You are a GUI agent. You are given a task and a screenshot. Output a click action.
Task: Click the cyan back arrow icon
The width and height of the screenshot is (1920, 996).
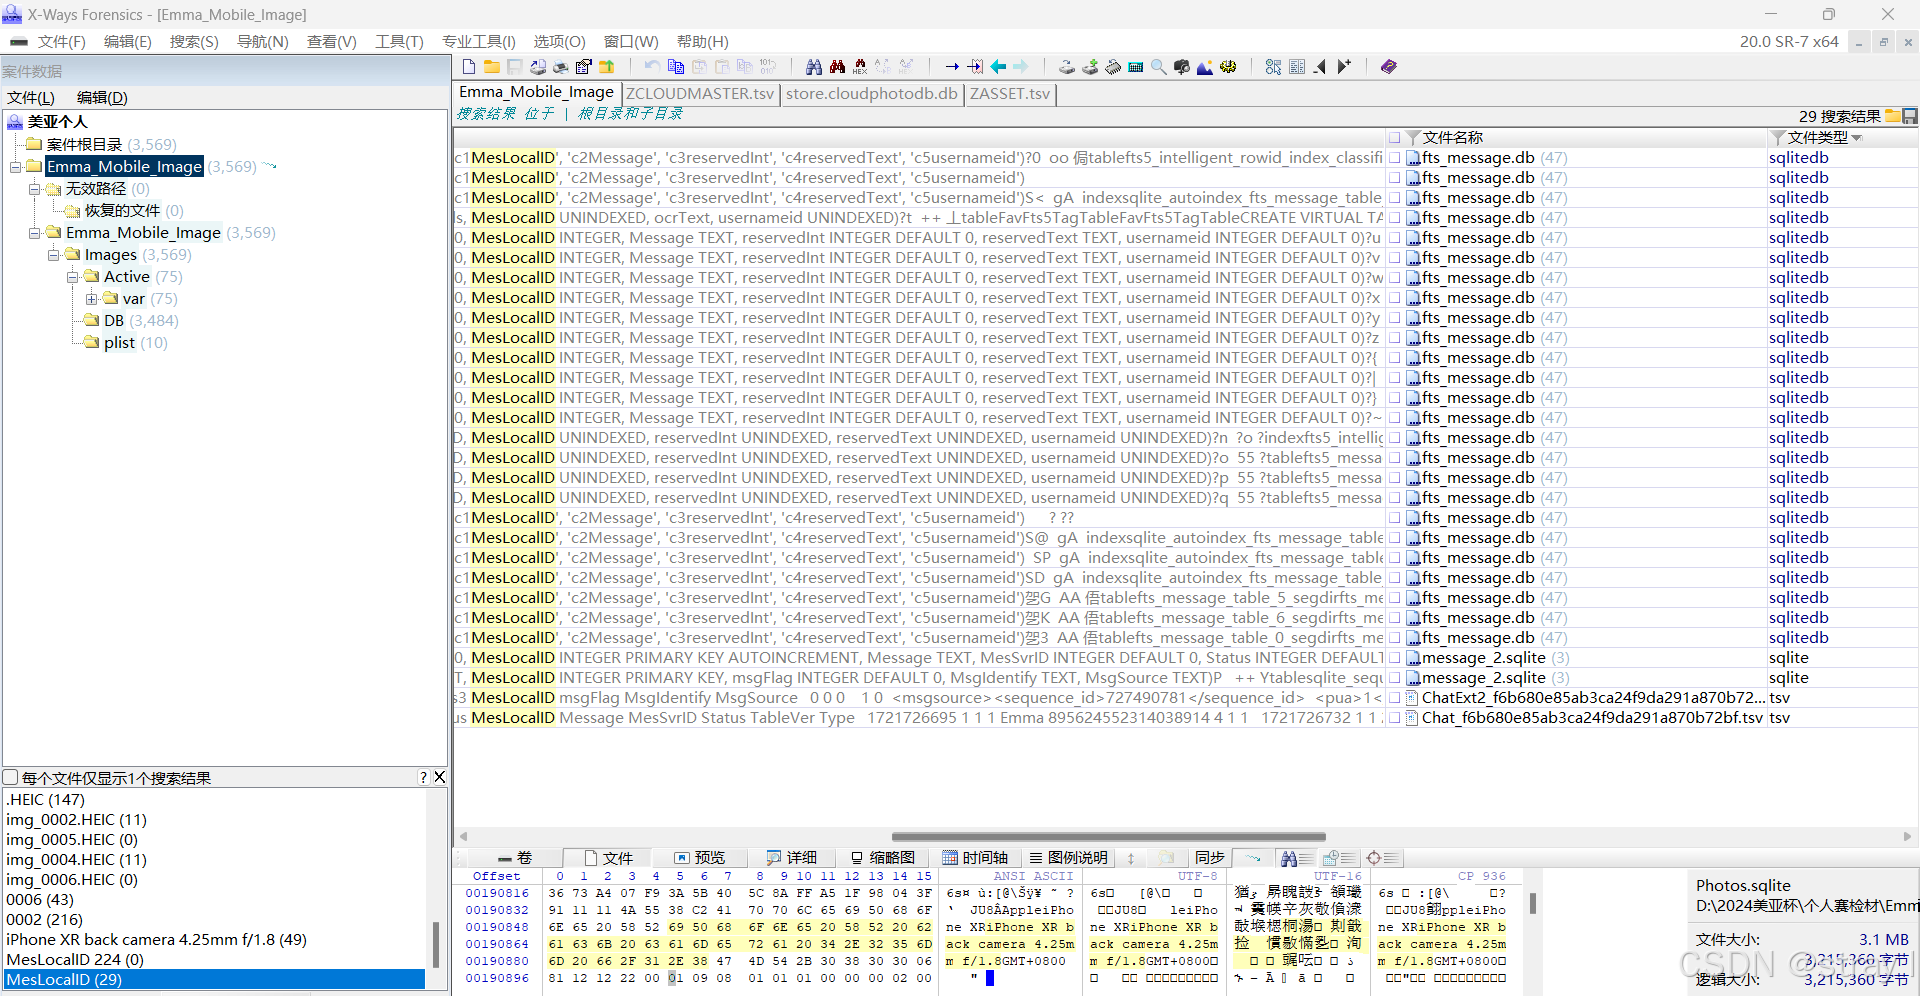pos(998,67)
